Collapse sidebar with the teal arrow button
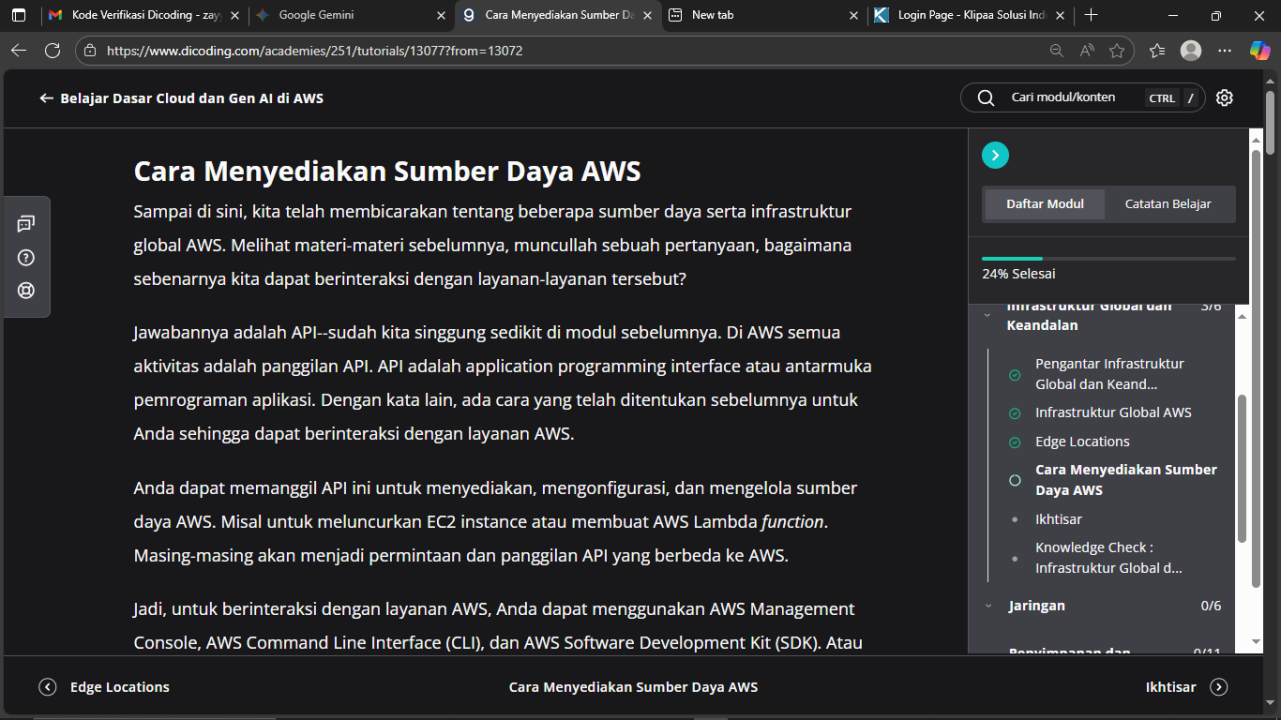1281x720 pixels. tap(995, 155)
